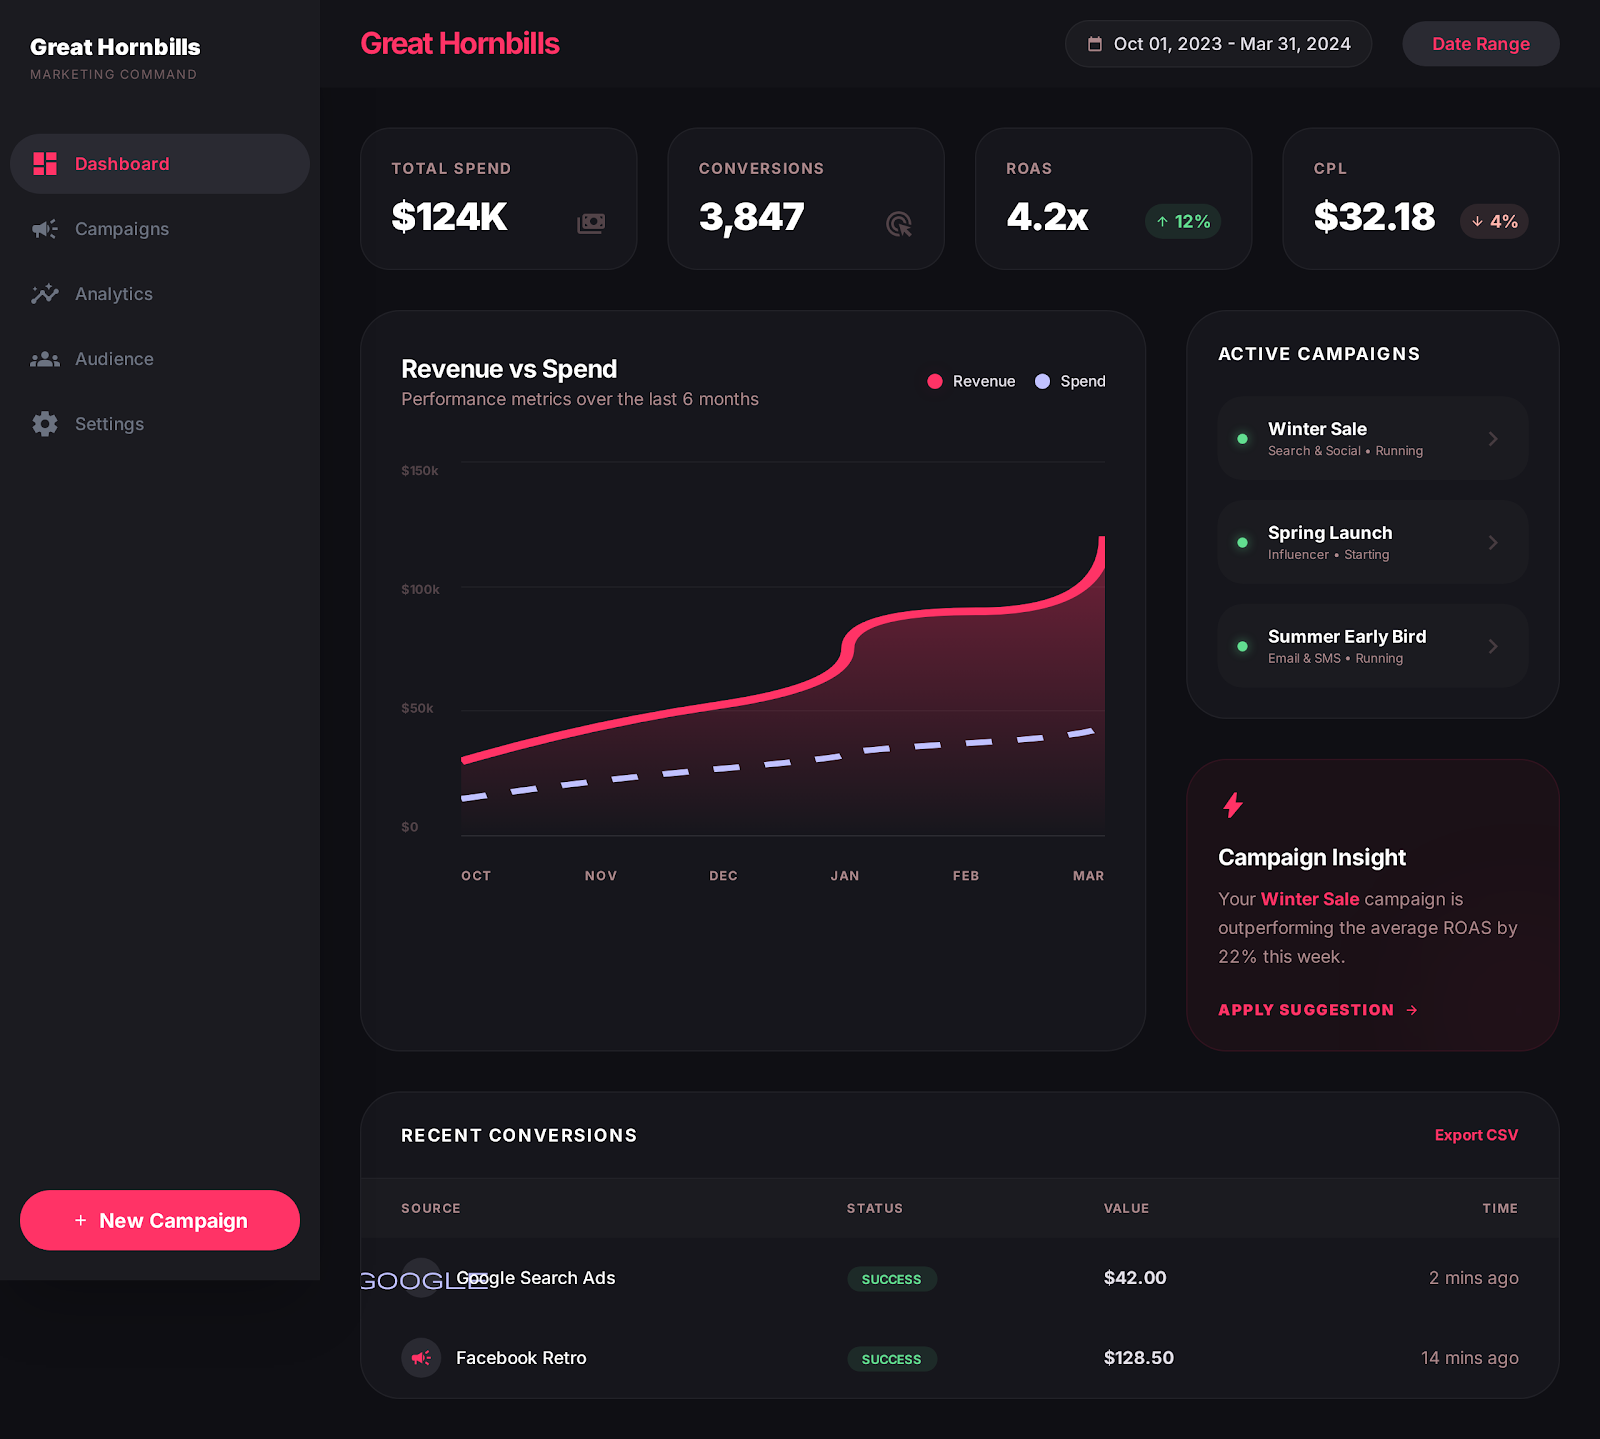The width and height of the screenshot is (1600, 1439).
Task: Click the 4.2x ROAS value
Action: 1048,217
